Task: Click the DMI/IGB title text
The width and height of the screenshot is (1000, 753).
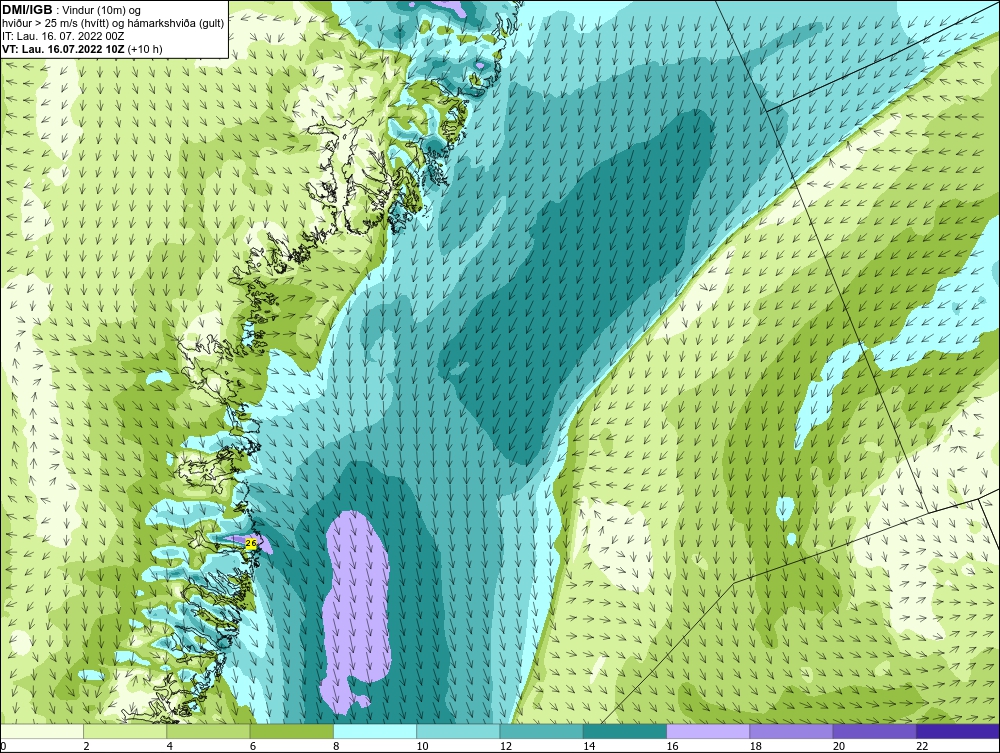Action: (27, 10)
